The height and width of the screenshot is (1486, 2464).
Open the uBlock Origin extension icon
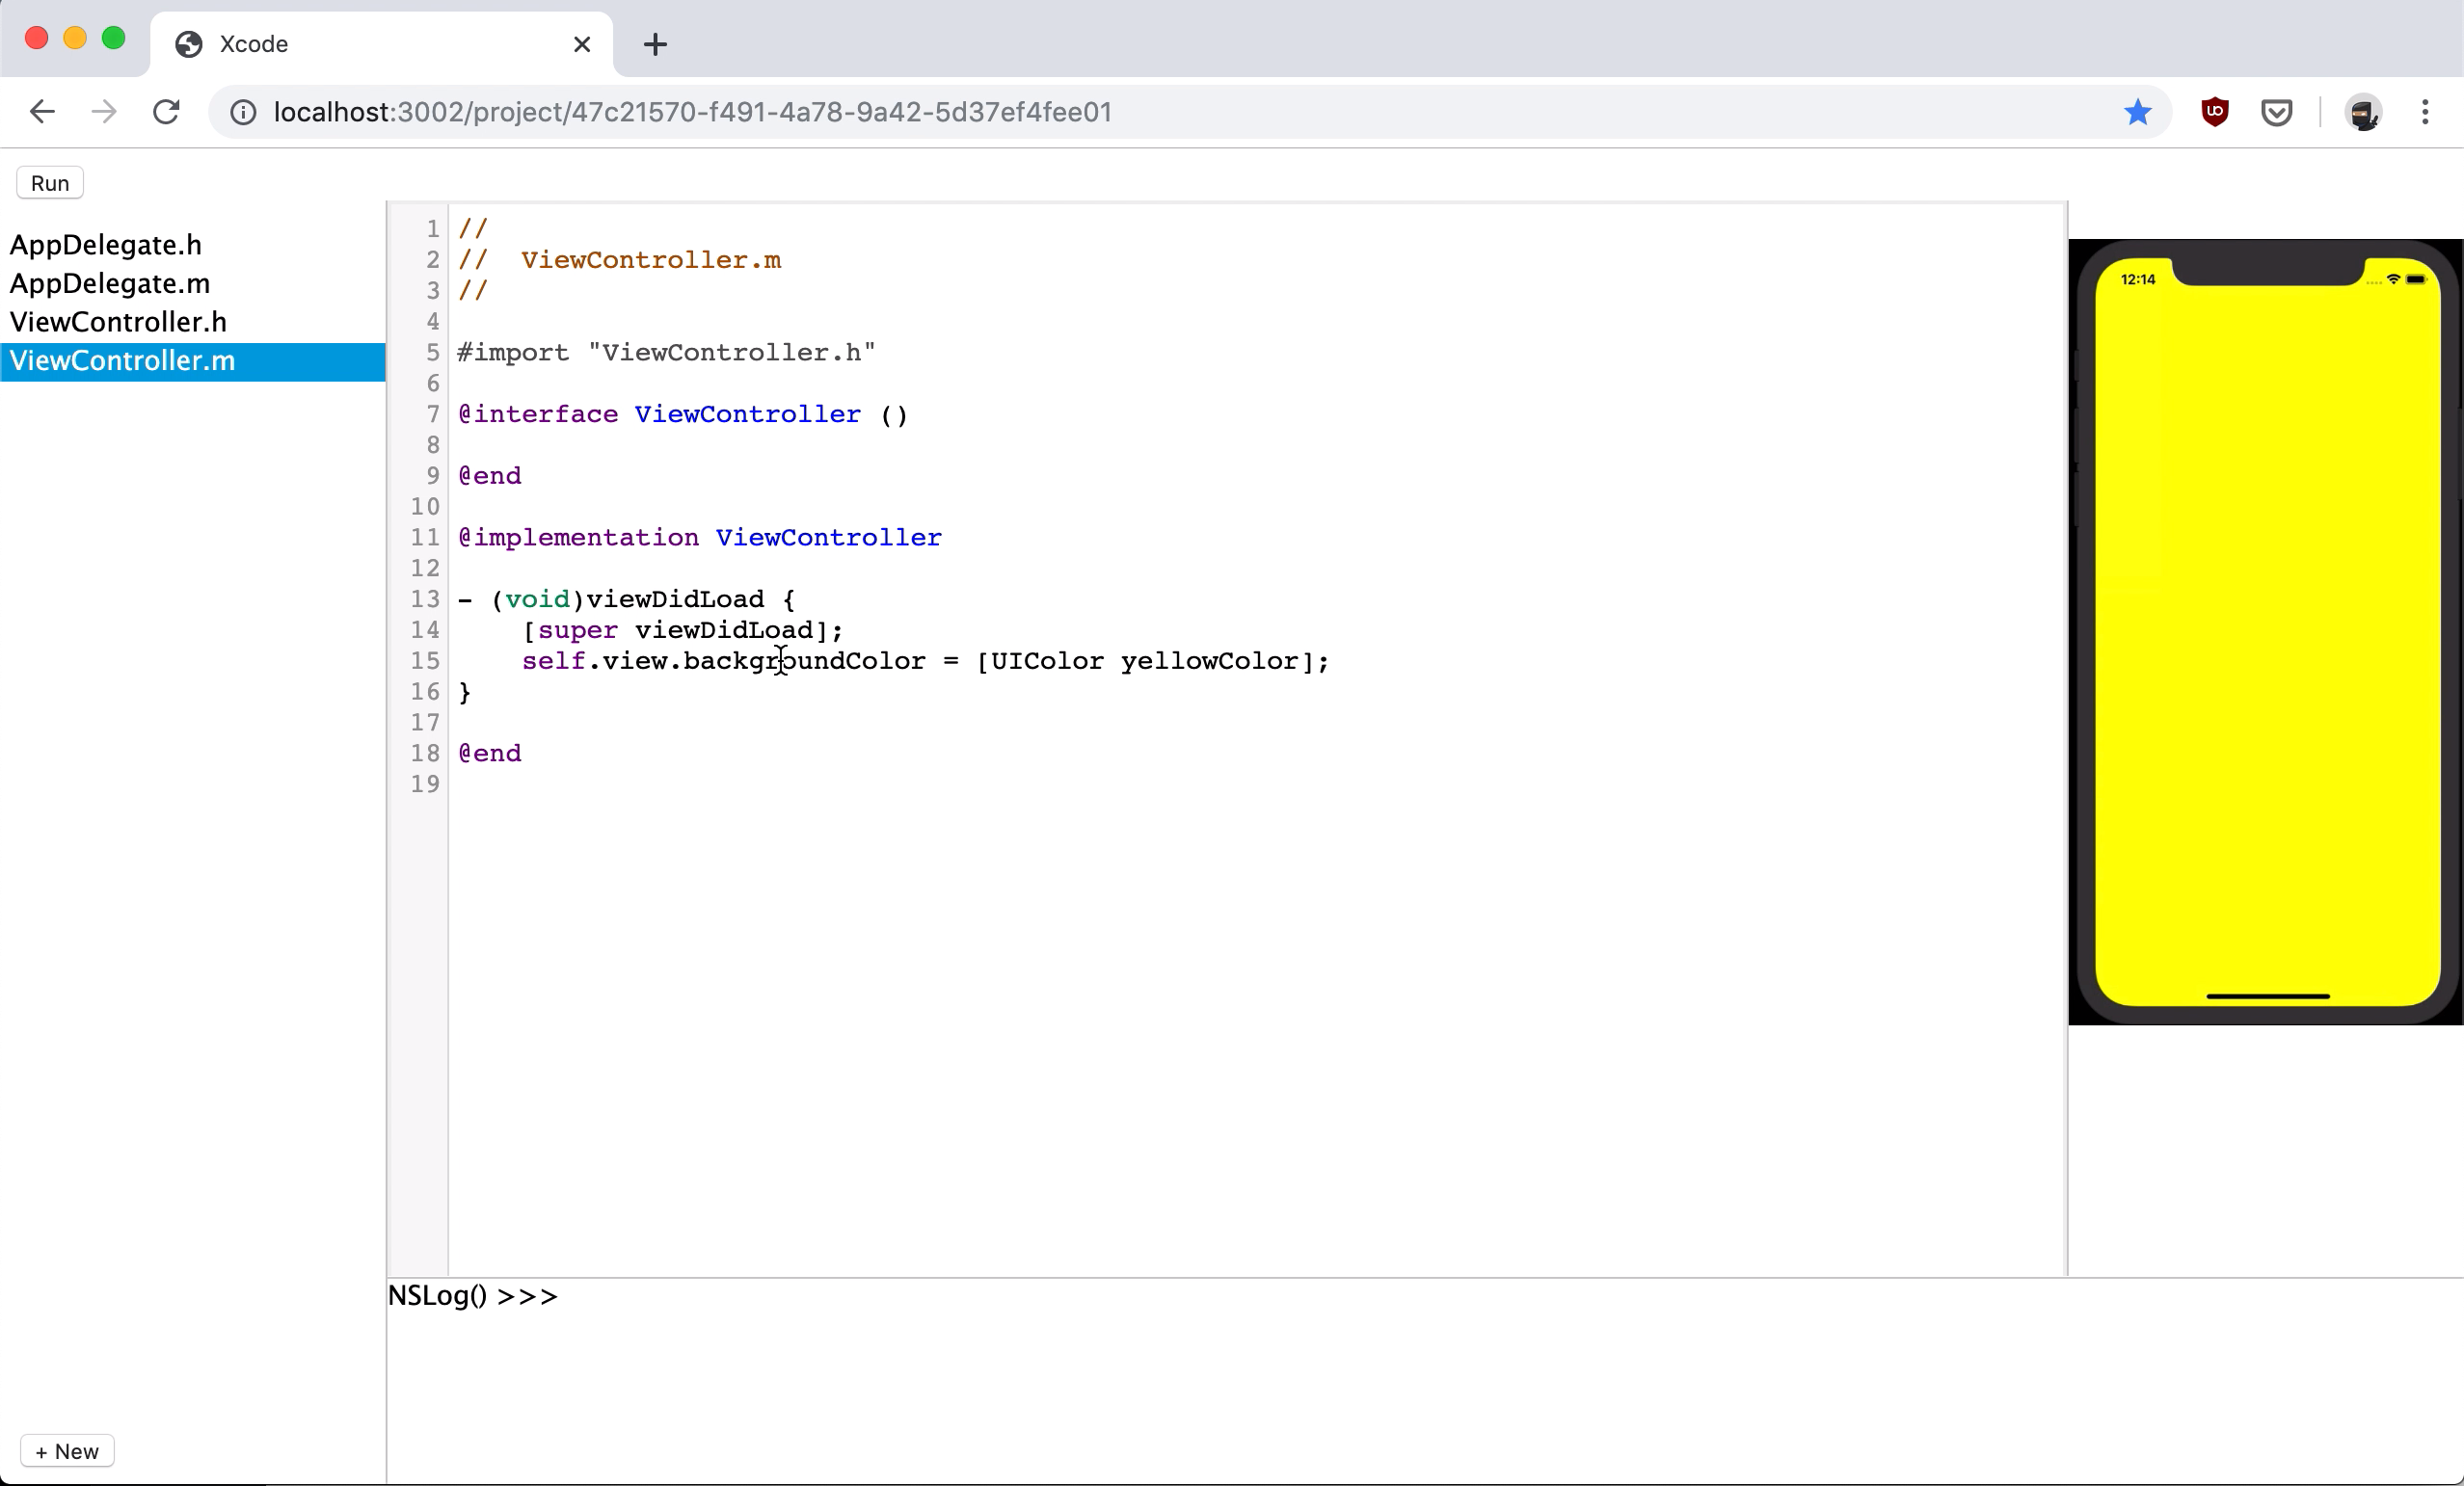(2215, 112)
